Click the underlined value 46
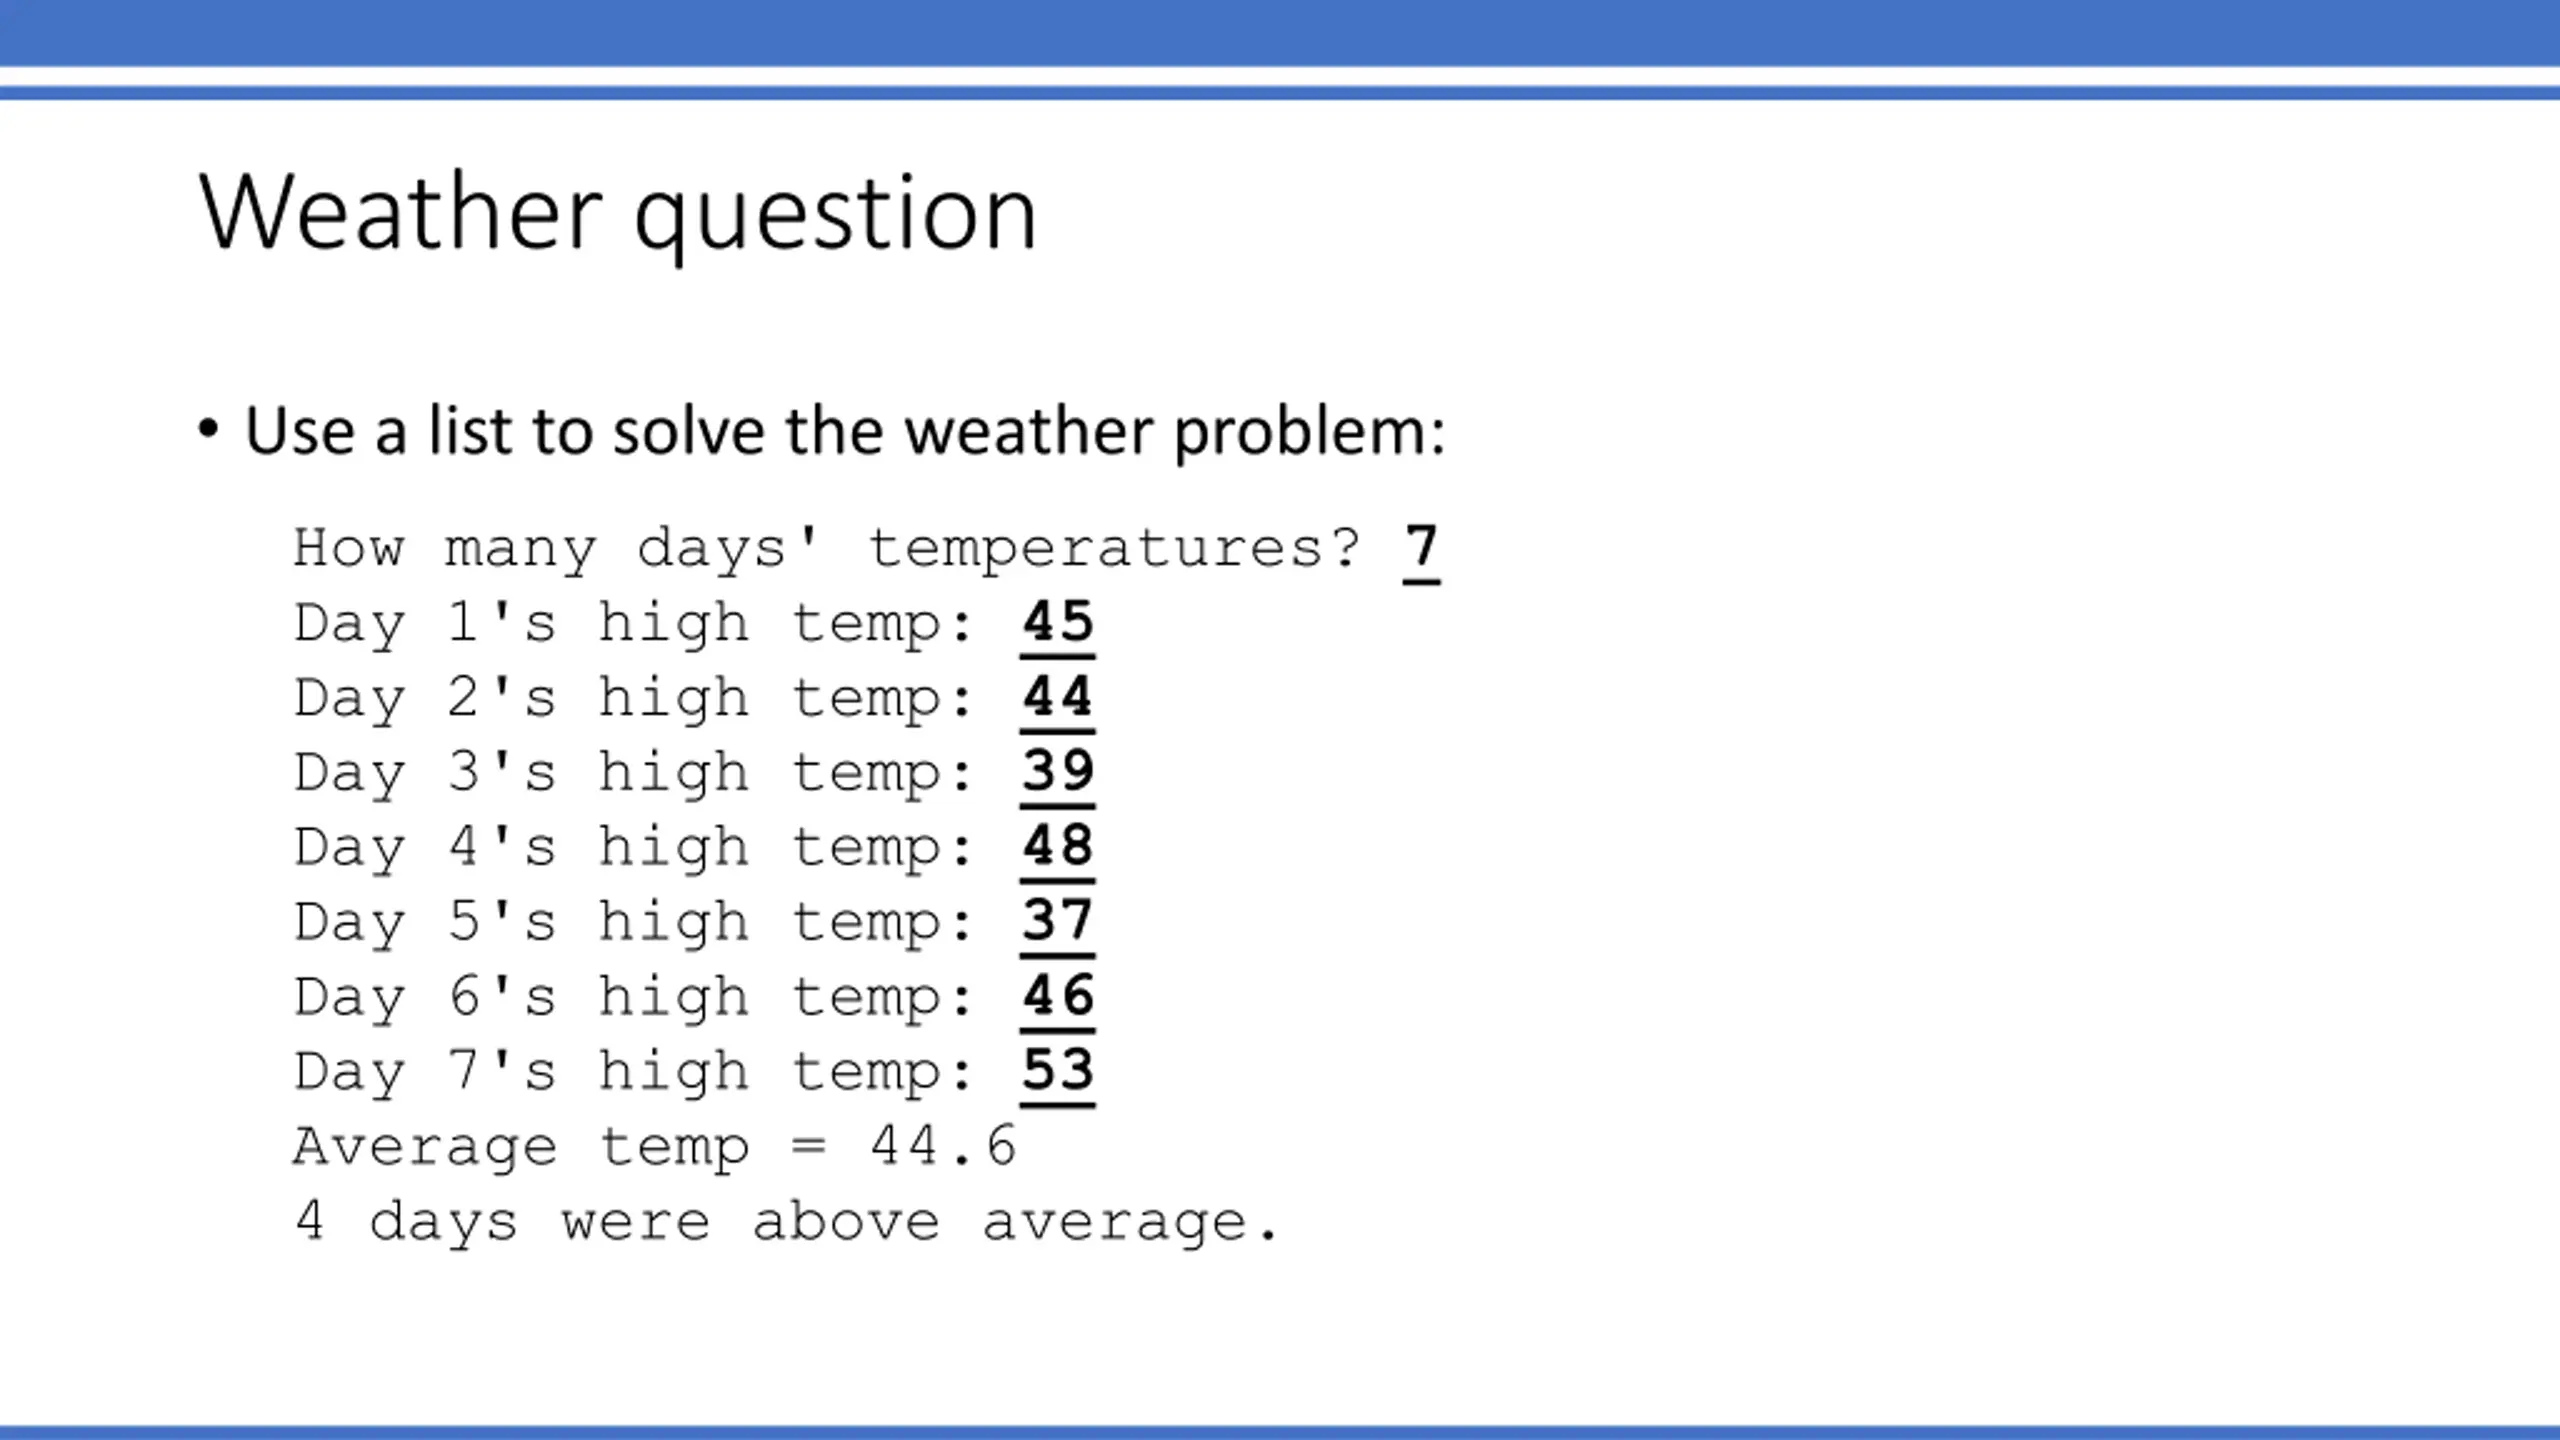Screen dimensions: 2560x1440 click(1057, 996)
